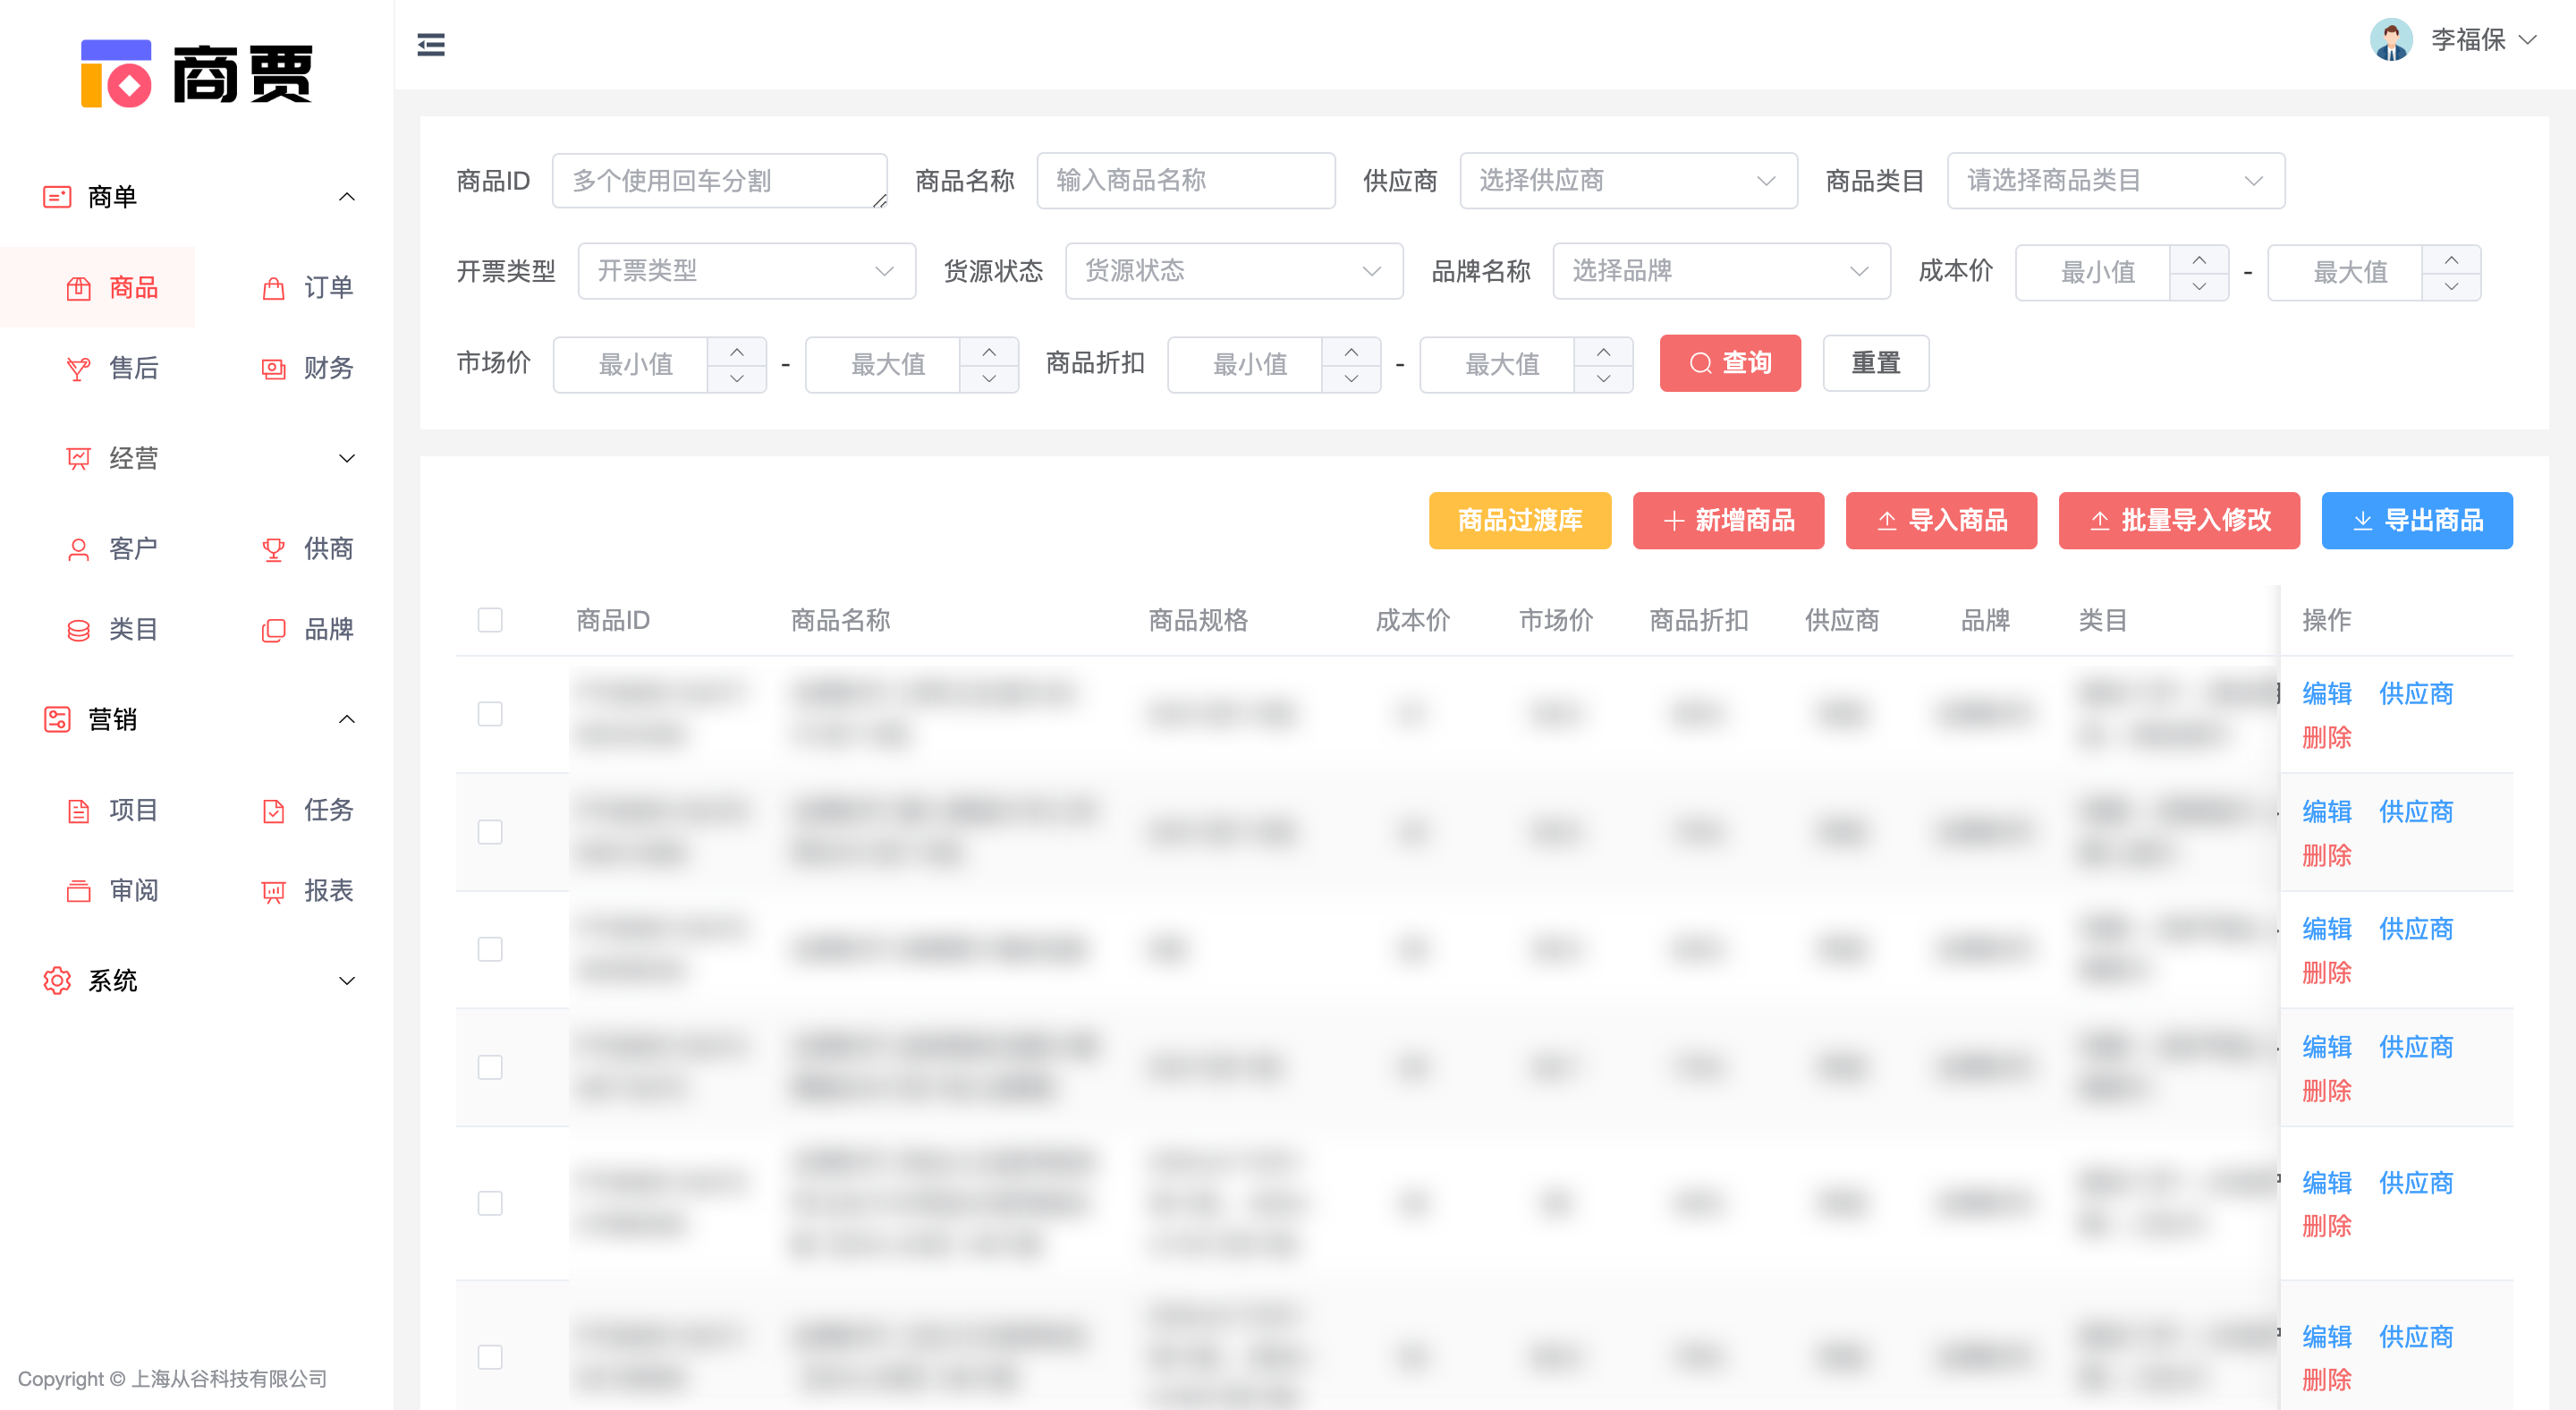2576x1410 pixels.
Task: Click the user avatar in header
Action: point(2391,40)
